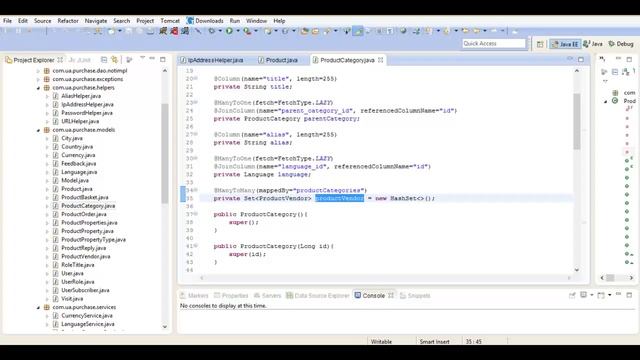Switch to the Java EE perspective
The width and height of the screenshot is (640, 360).
point(565,44)
